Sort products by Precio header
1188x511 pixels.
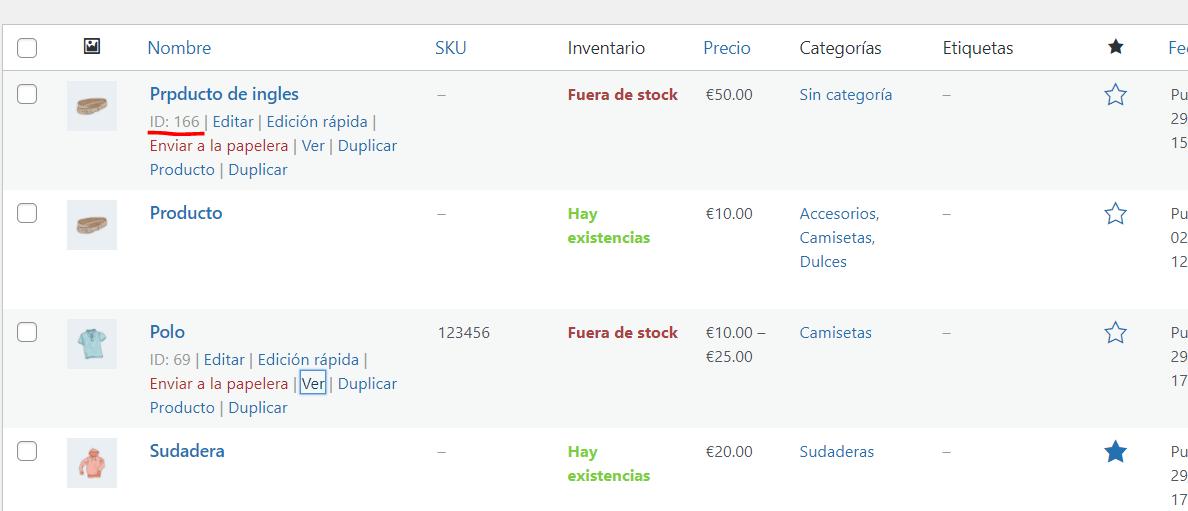pyautogui.click(x=727, y=48)
